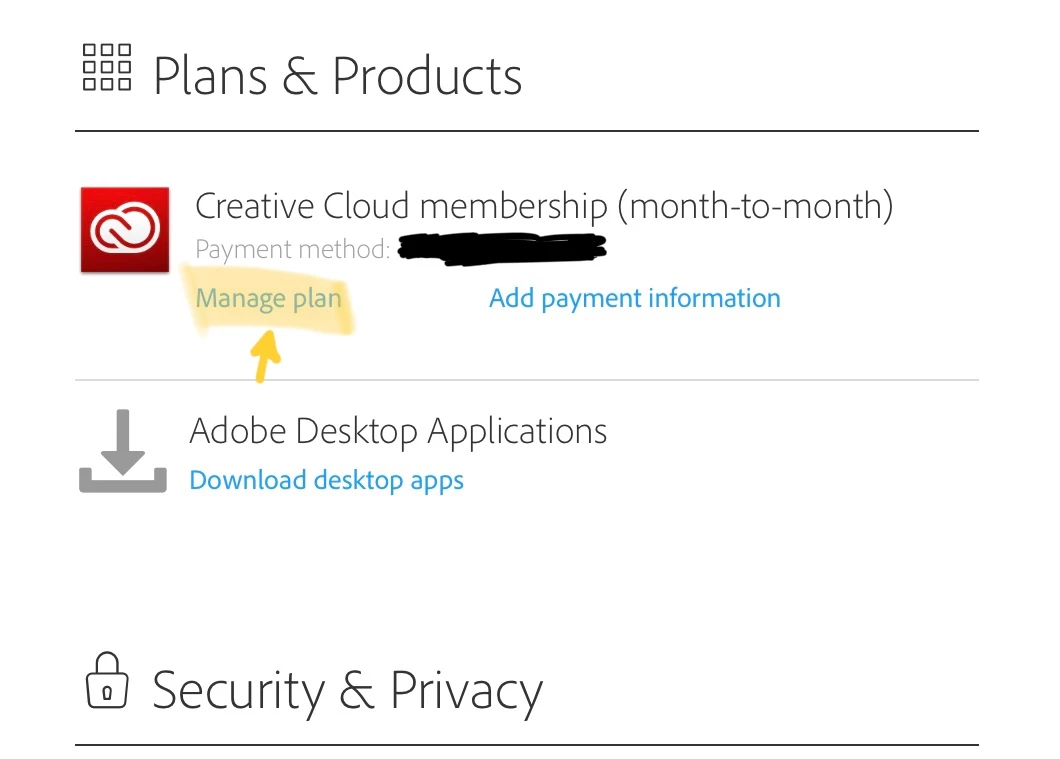Open Download desktop apps link

tap(327, 481)
